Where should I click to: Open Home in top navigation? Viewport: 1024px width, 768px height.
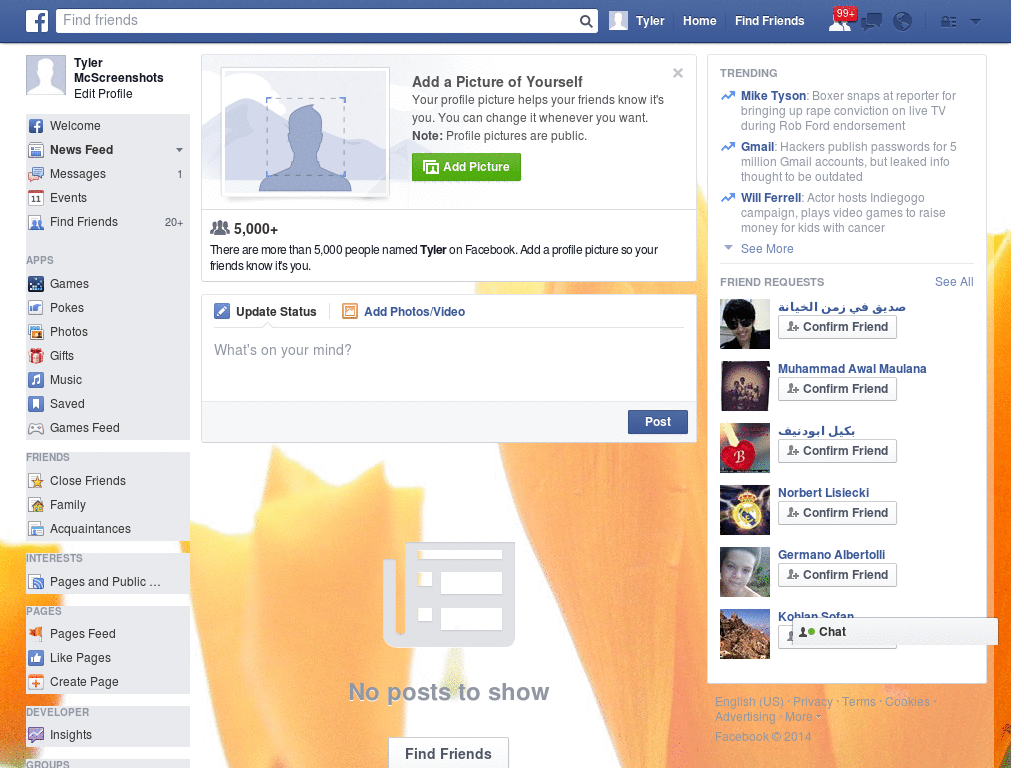699,21
